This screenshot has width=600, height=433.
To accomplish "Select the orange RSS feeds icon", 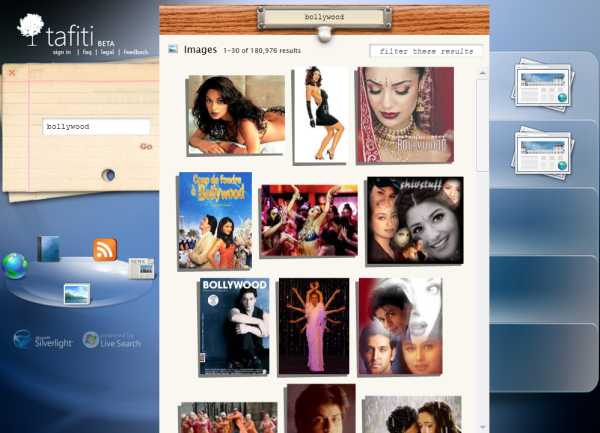I will (x=105, y=249).
